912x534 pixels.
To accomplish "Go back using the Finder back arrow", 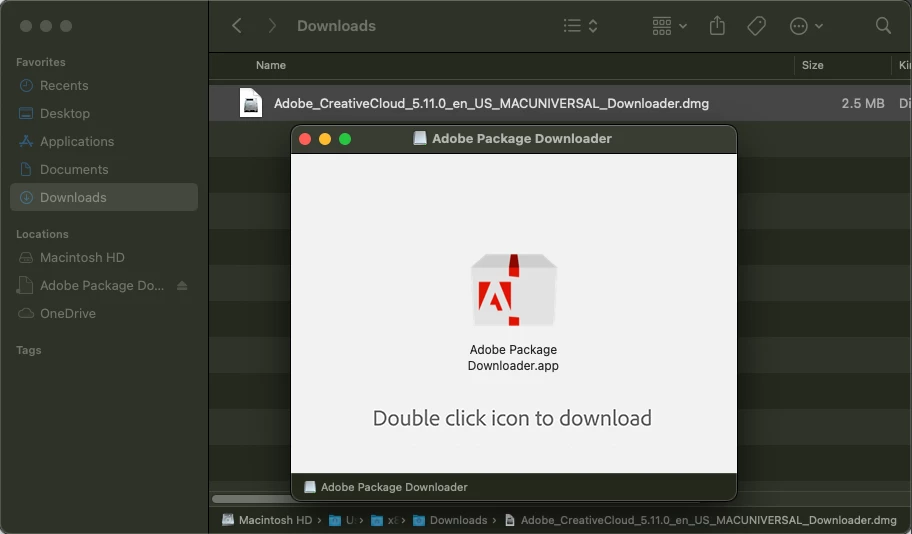I will (x=237, y=26).
